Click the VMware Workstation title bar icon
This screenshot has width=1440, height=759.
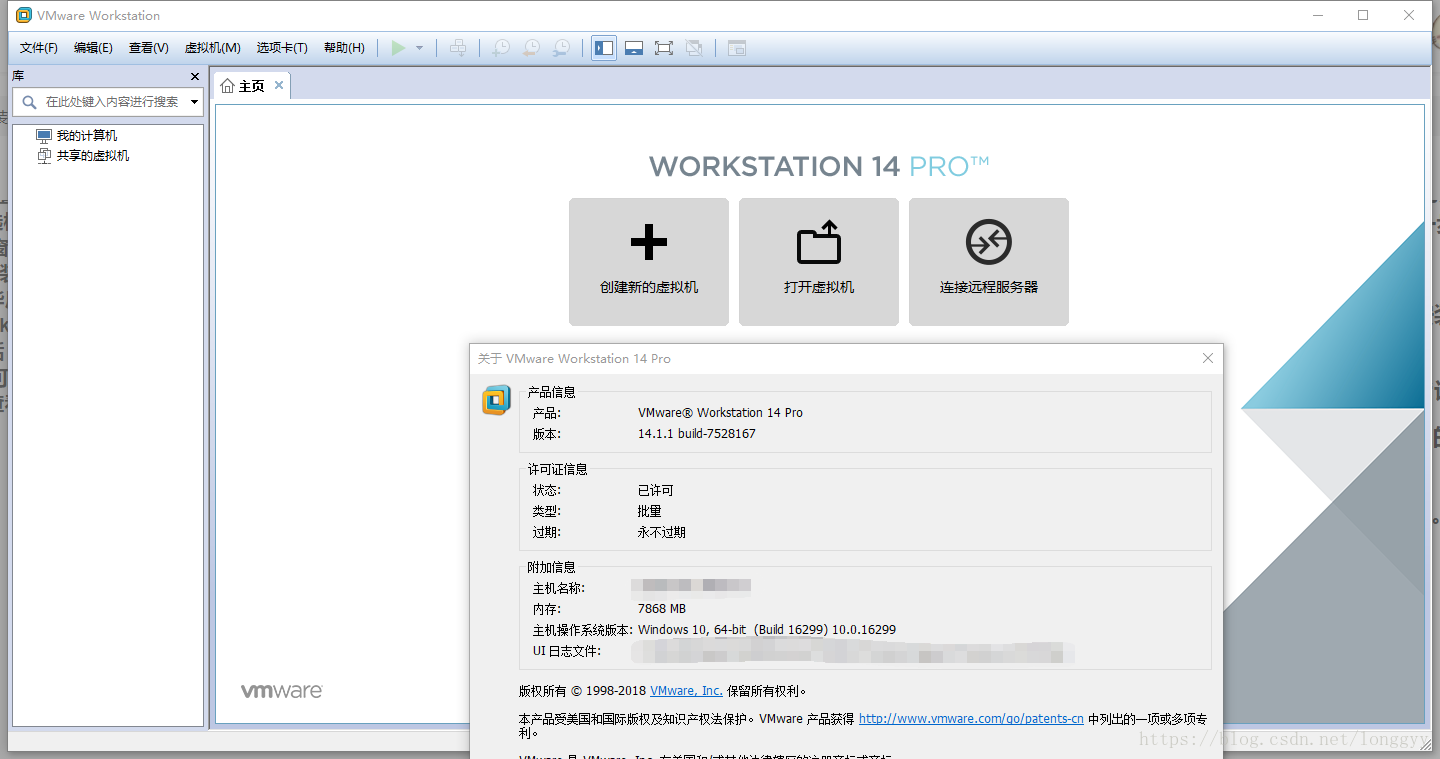[x=23, y=15]
